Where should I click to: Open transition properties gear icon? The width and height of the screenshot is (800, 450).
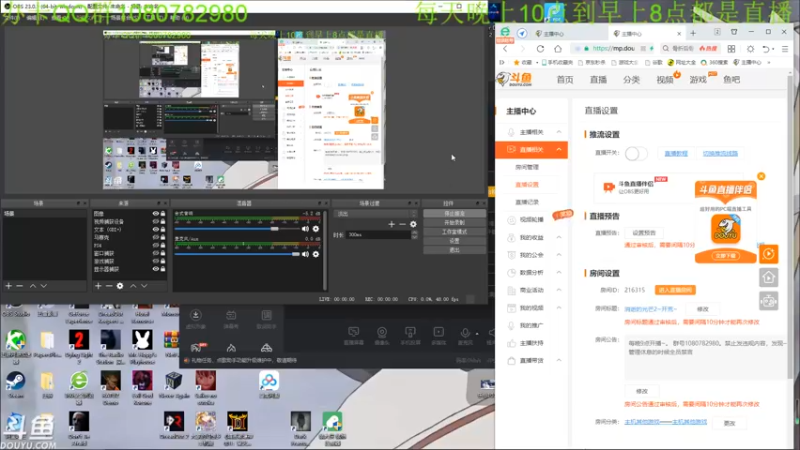pyautogui.click(x=413, y=224)
